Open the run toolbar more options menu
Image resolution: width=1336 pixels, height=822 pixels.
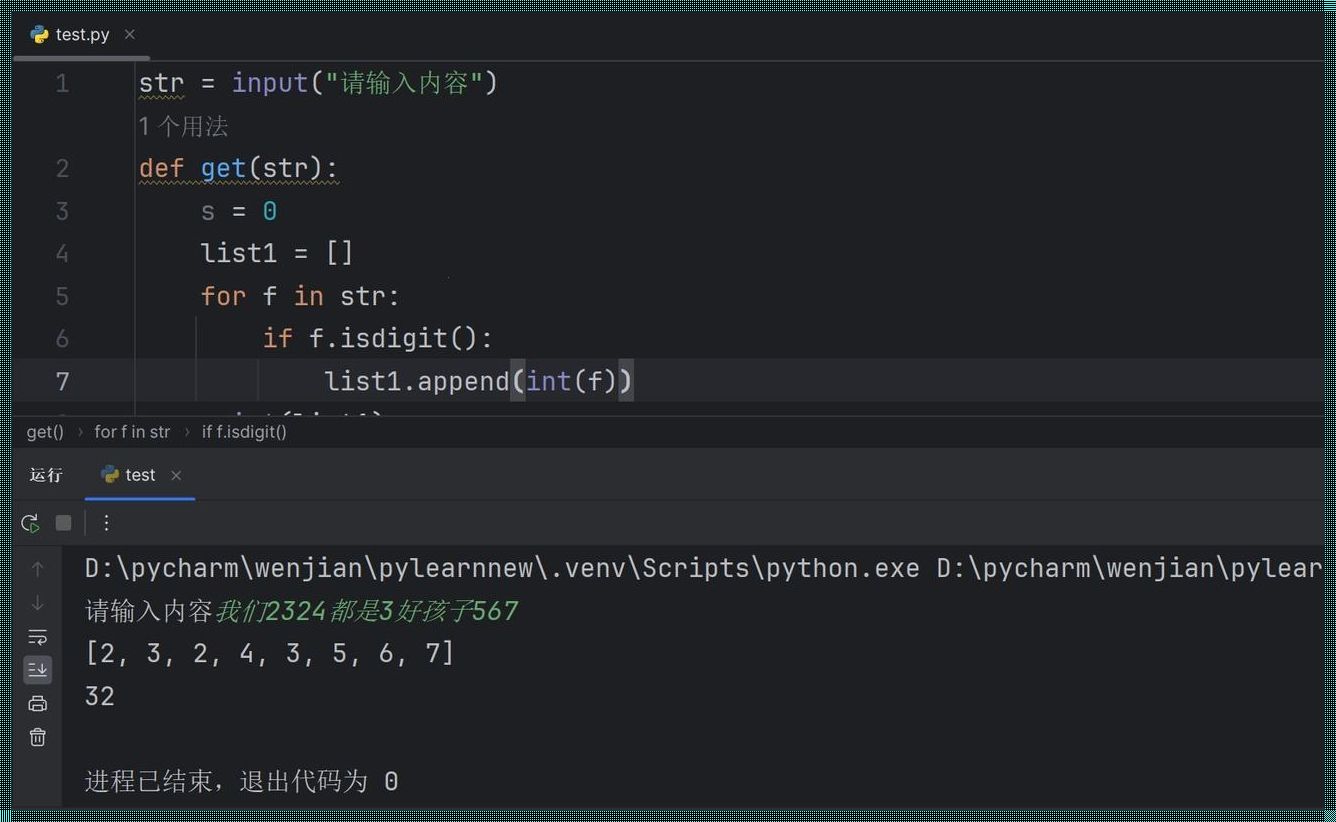coord(106,523)
